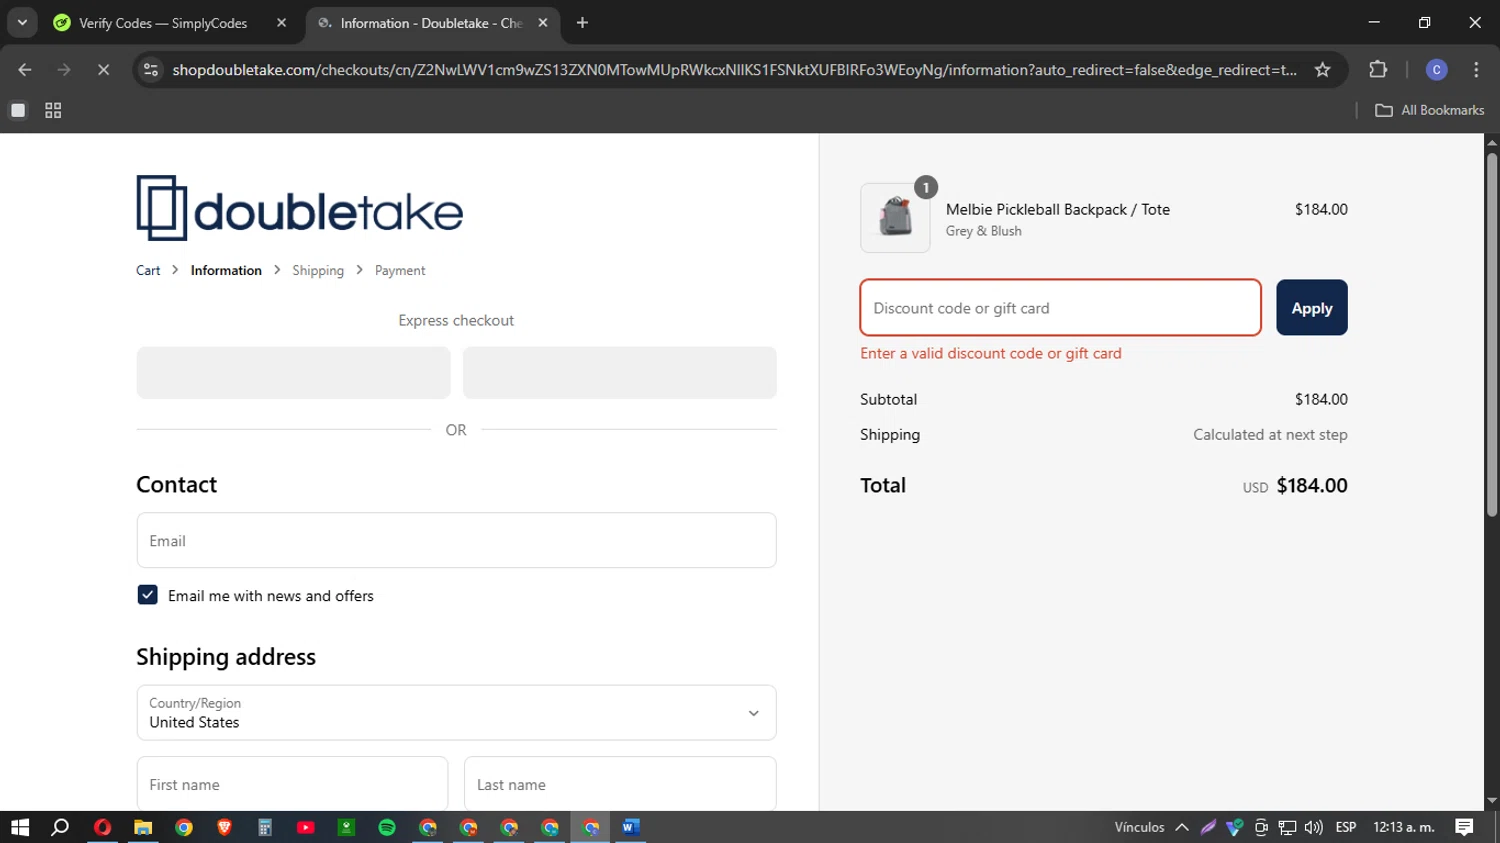Open the purple feather tray icon

[1209, 827]
